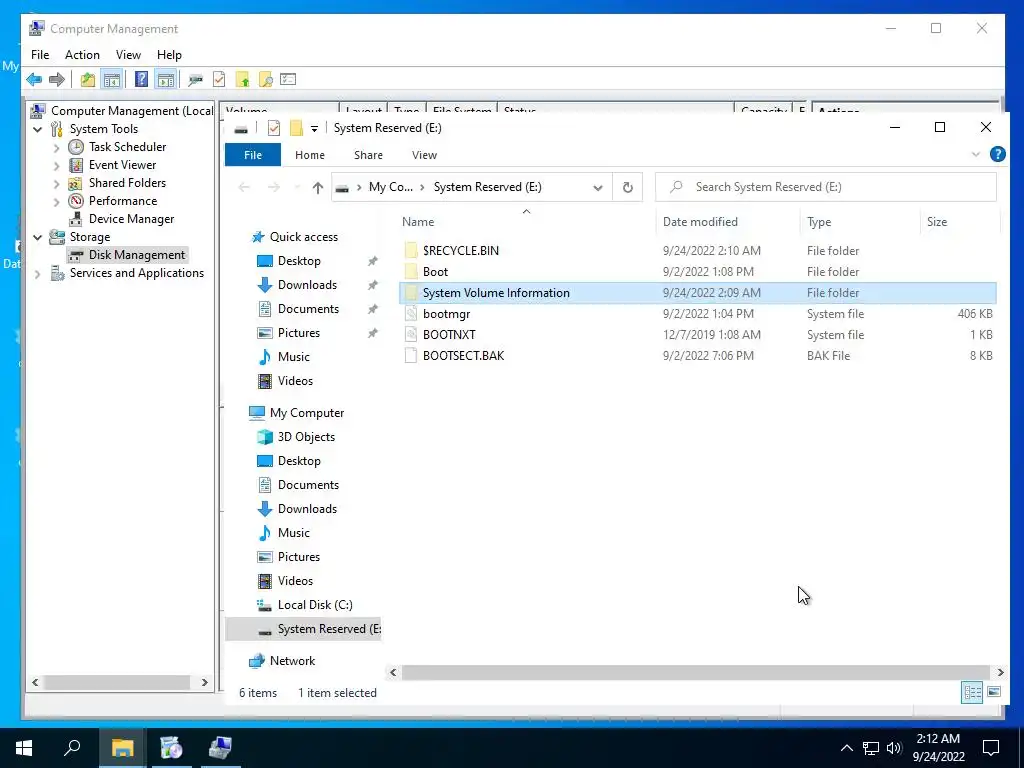Screen dimensions: 1024x768
Task: Click the Properties checkmark icon in Computer Management toolbar
Action: pos(219,80)
